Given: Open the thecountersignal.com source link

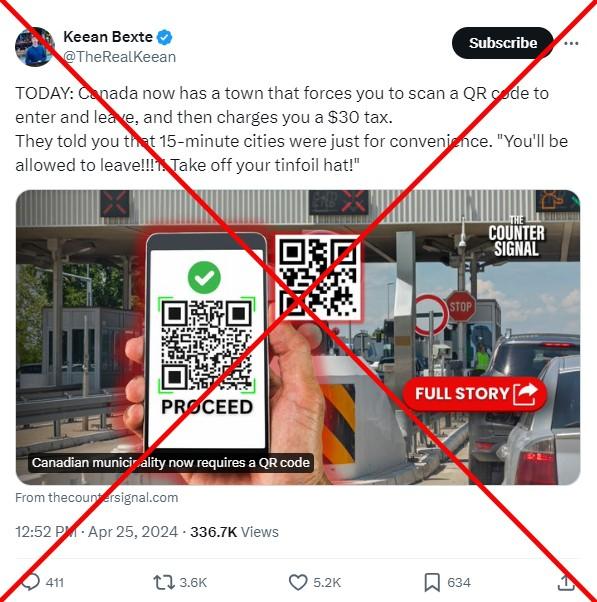Looking at the screenshot, I should [97, 498].
